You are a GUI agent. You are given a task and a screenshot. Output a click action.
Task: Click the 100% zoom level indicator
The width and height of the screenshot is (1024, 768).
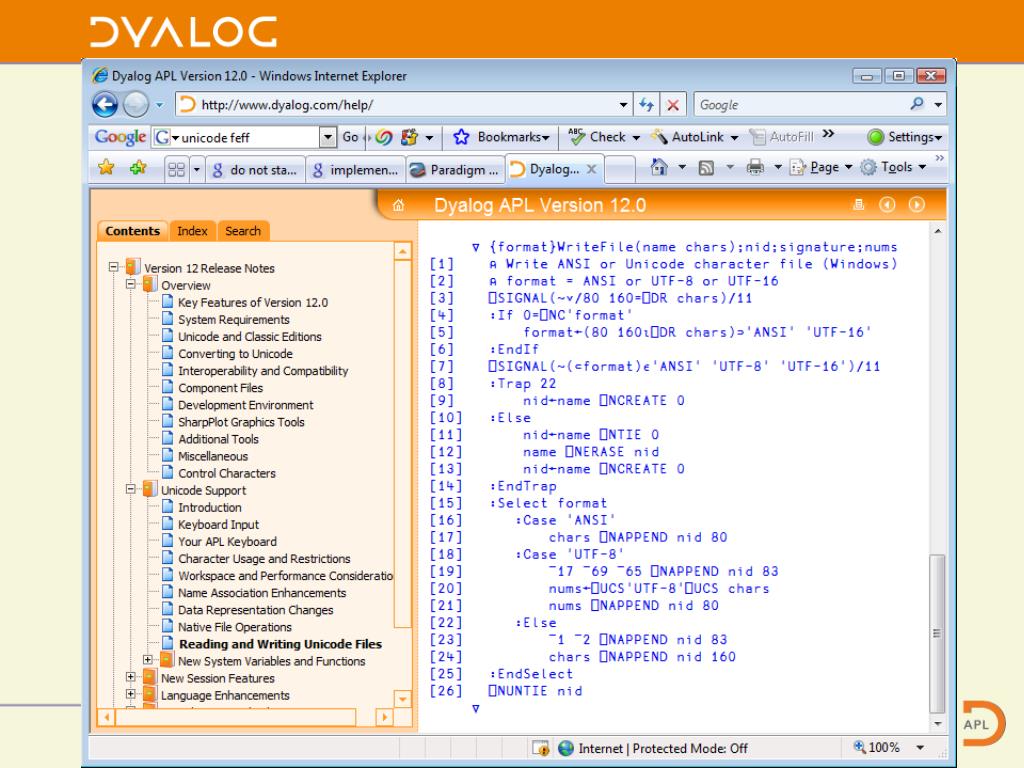click(877, 747)
